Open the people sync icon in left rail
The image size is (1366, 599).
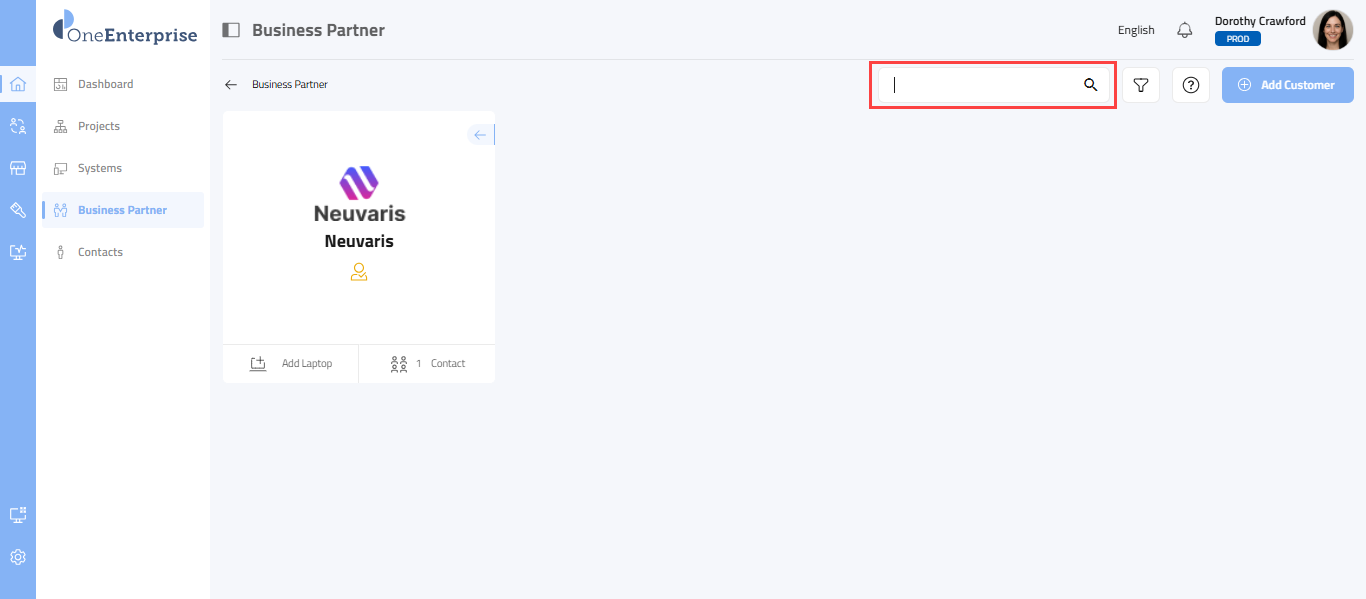(17, 126)
